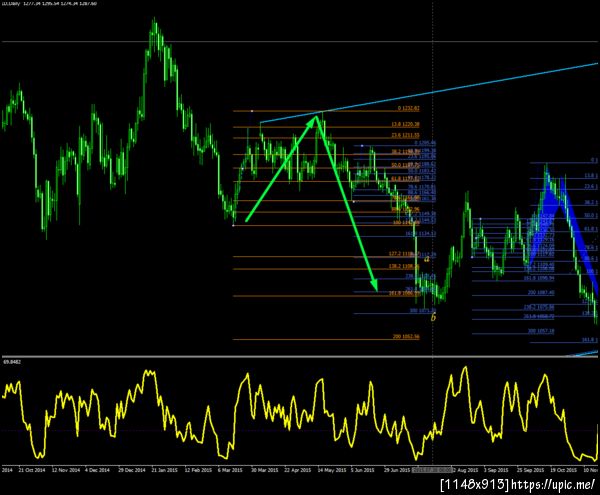Viewport: 600px width, 495px height.
Task: Click the '12 Feb 2015' date label
Action: (x=198, y=470)
